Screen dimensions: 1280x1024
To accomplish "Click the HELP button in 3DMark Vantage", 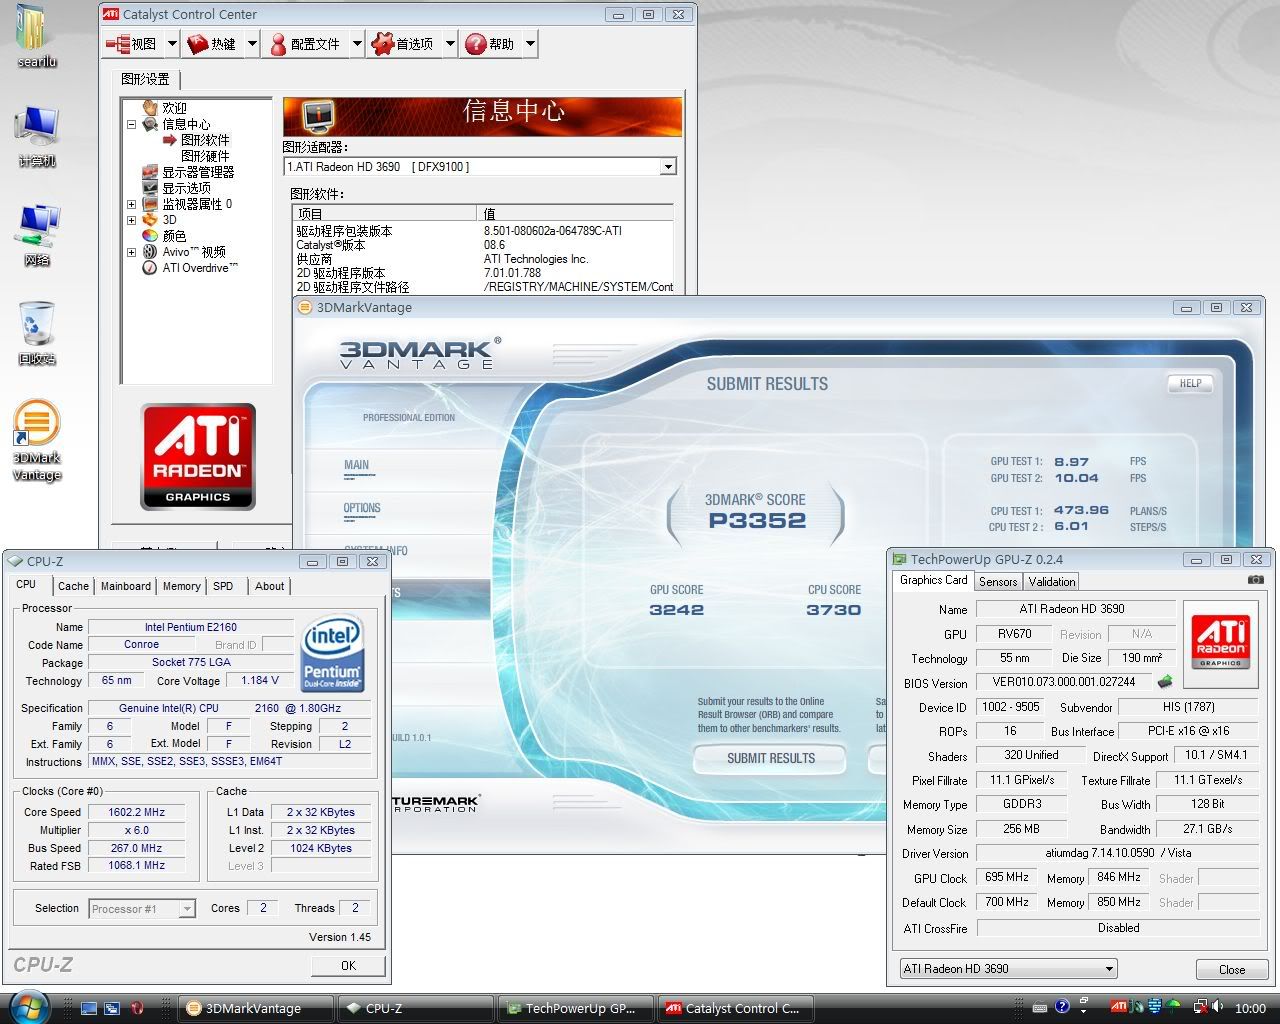I will coord(1190,383).
